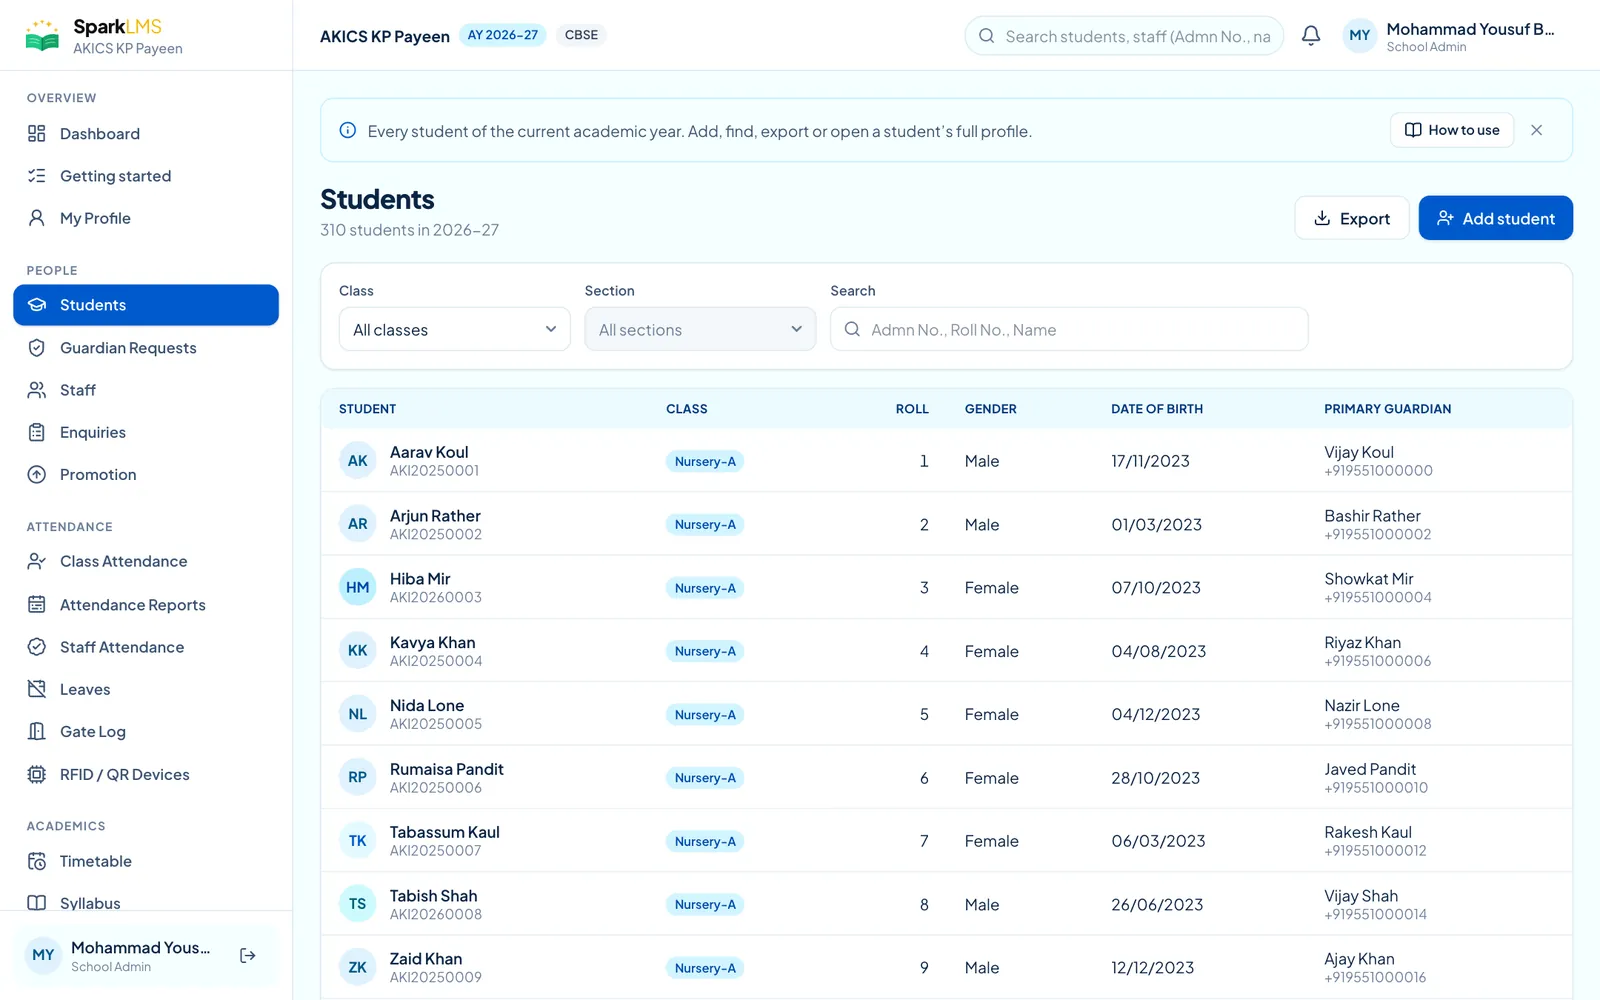The height and width of the screenshot is (1000, 1600).
Task: Open Gate Log in sidebar
Action: pos(146,732)
